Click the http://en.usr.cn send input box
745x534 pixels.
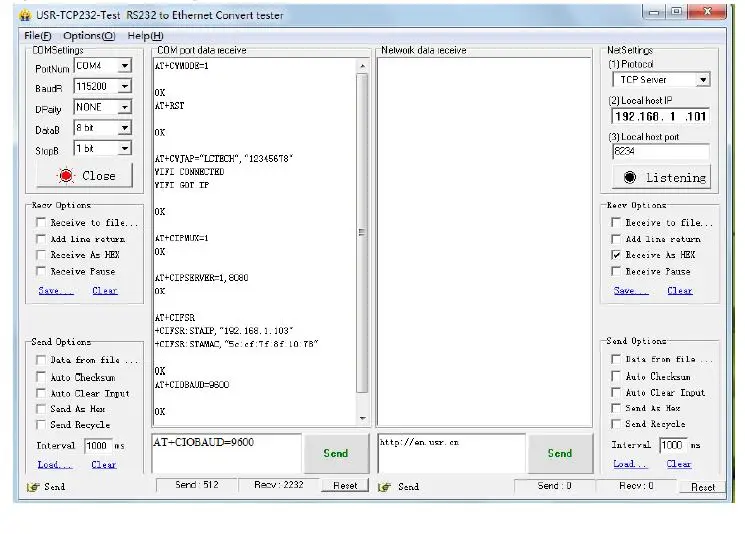451,453
